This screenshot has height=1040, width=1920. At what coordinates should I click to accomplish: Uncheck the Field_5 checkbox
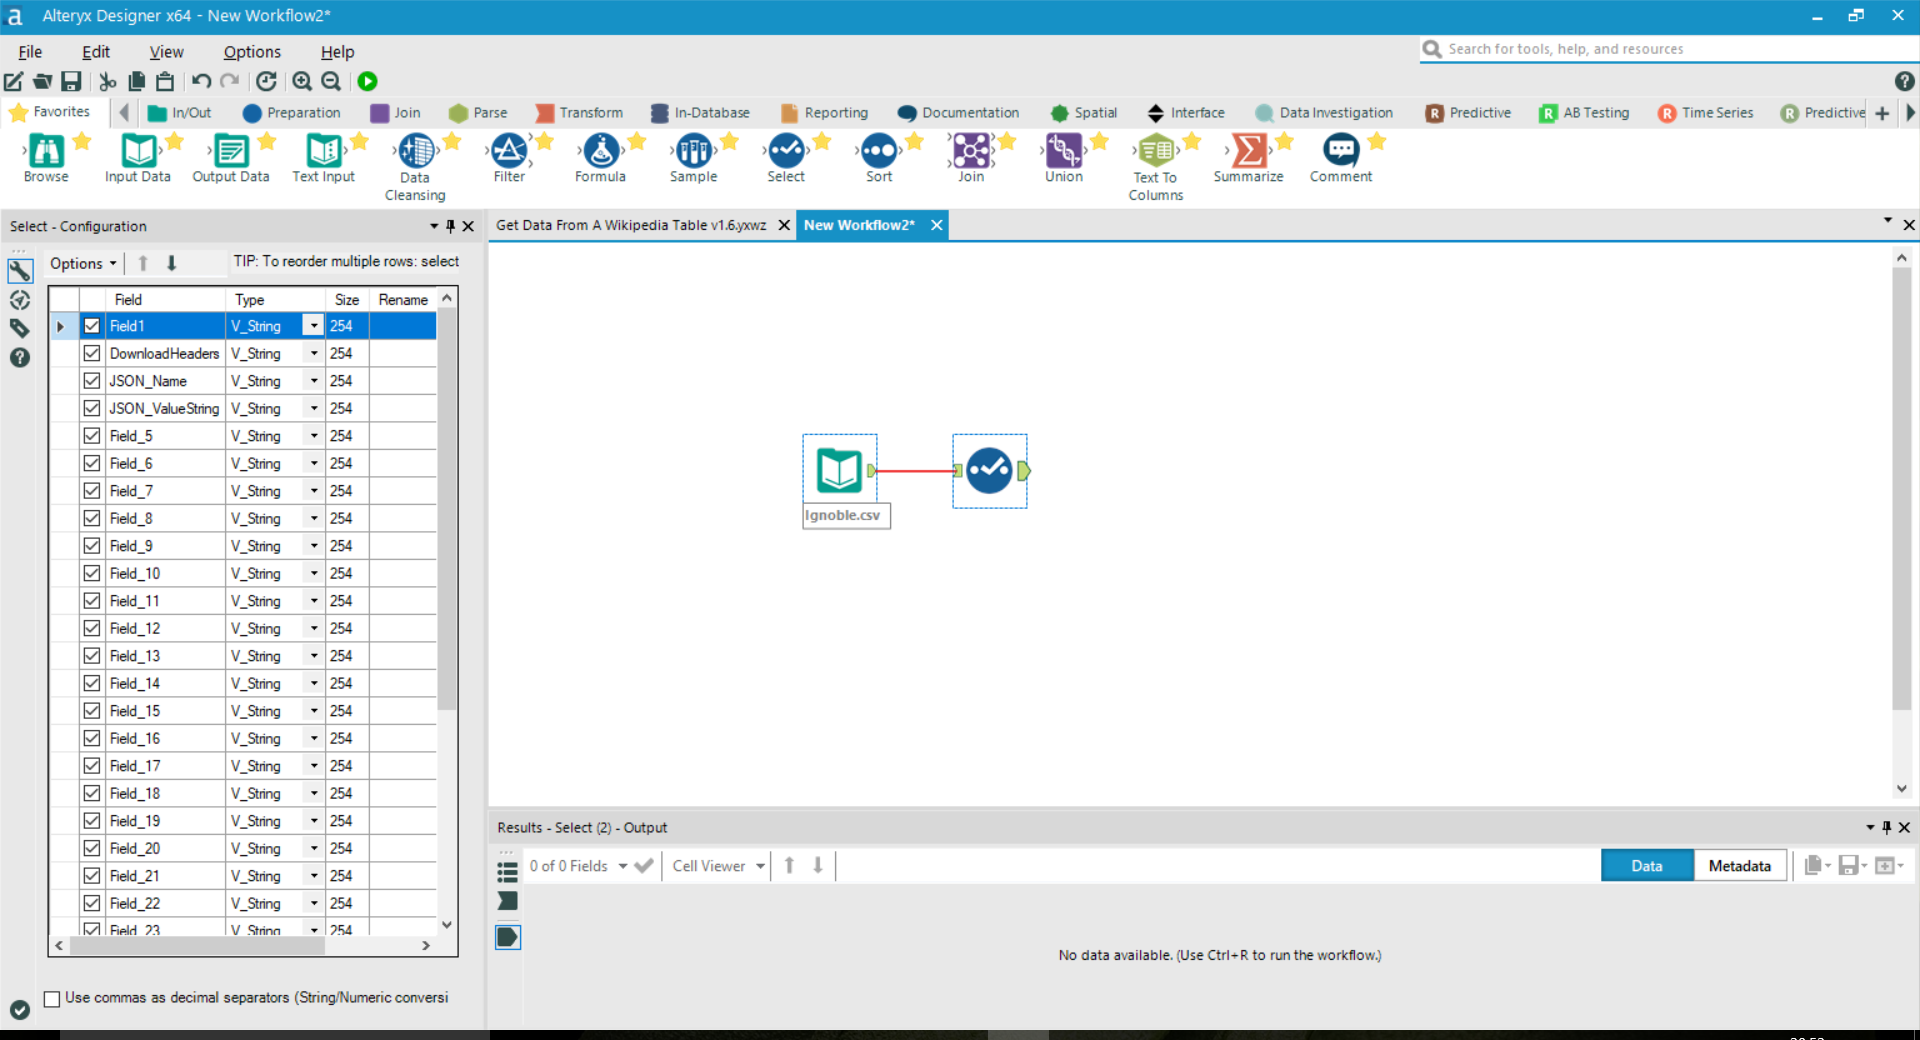point(92,436)
